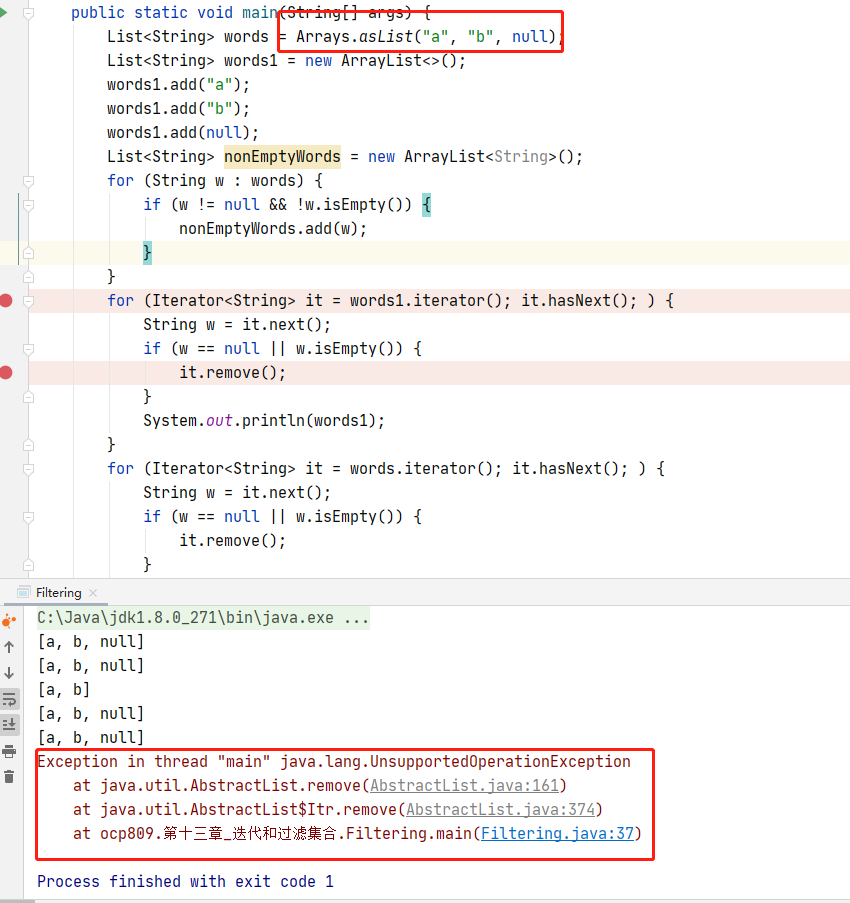Click the down stack trace arrow

[x=9, y=673]
